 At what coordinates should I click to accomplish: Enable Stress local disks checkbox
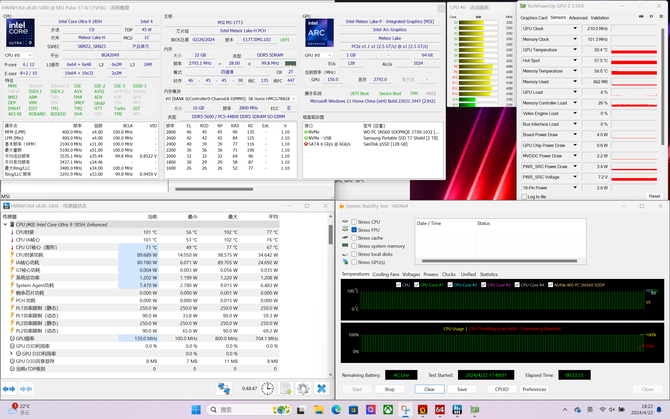click(354, 254)
